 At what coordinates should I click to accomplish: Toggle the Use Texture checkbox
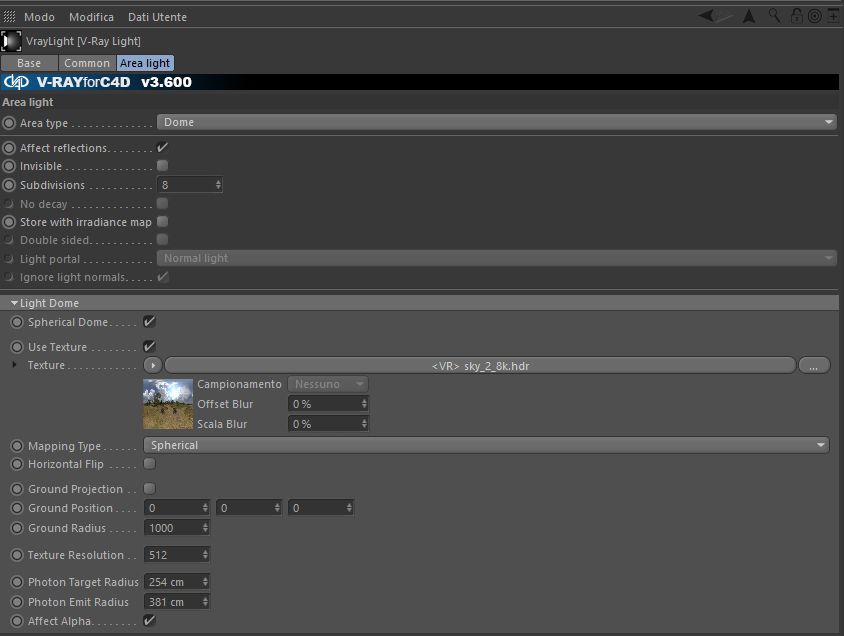pos(149,347)
